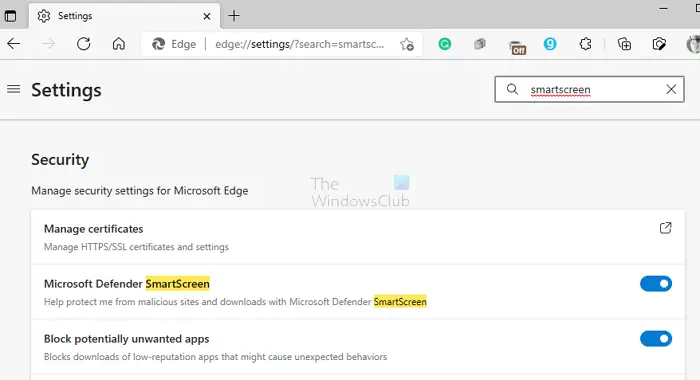Open the Extensions puzzle icon
The height and width of the screenshot is (380, 700).
pyautogui.click(x=585, y=44)
